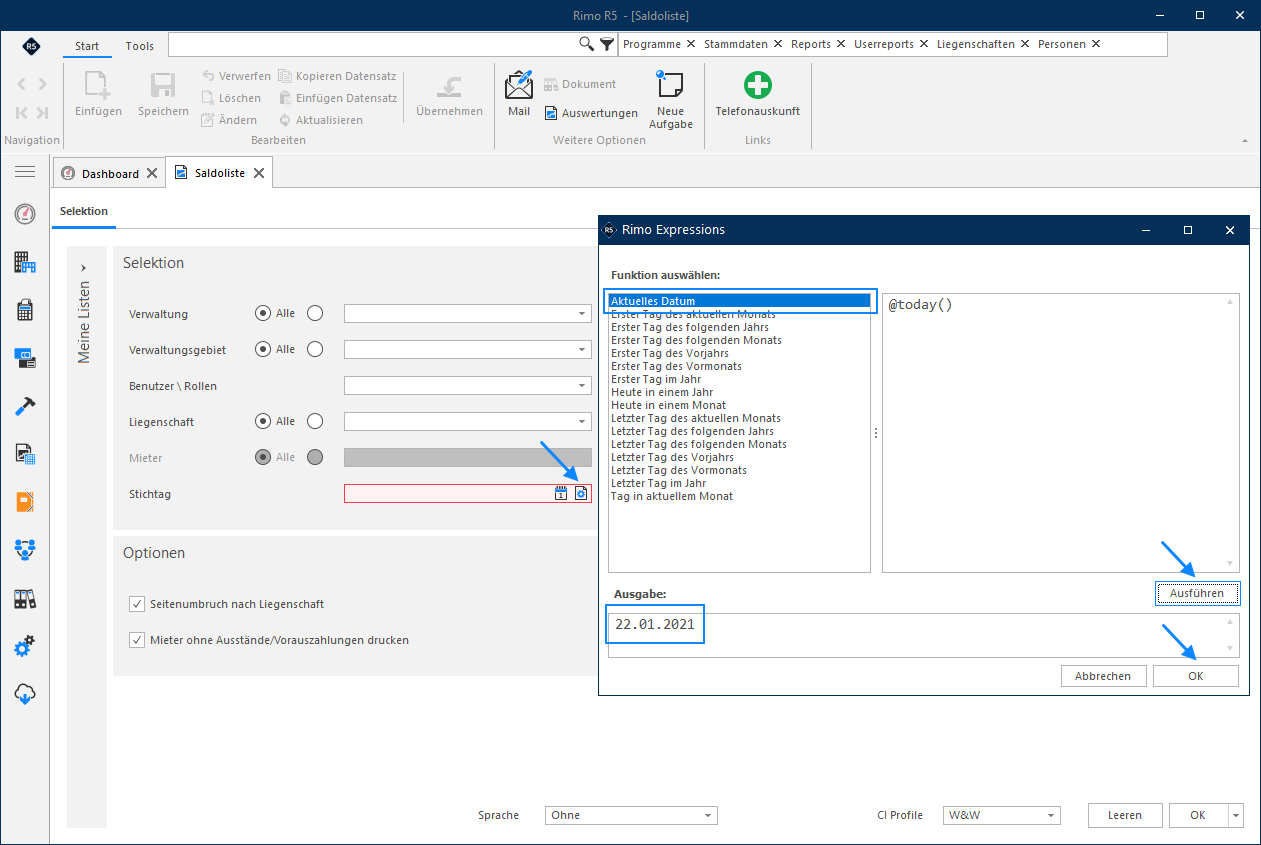The height and width of the screenshot is (845, 1261).
Task: Open the cloud download icon in sidebar
Action: [x=25, y=693]
